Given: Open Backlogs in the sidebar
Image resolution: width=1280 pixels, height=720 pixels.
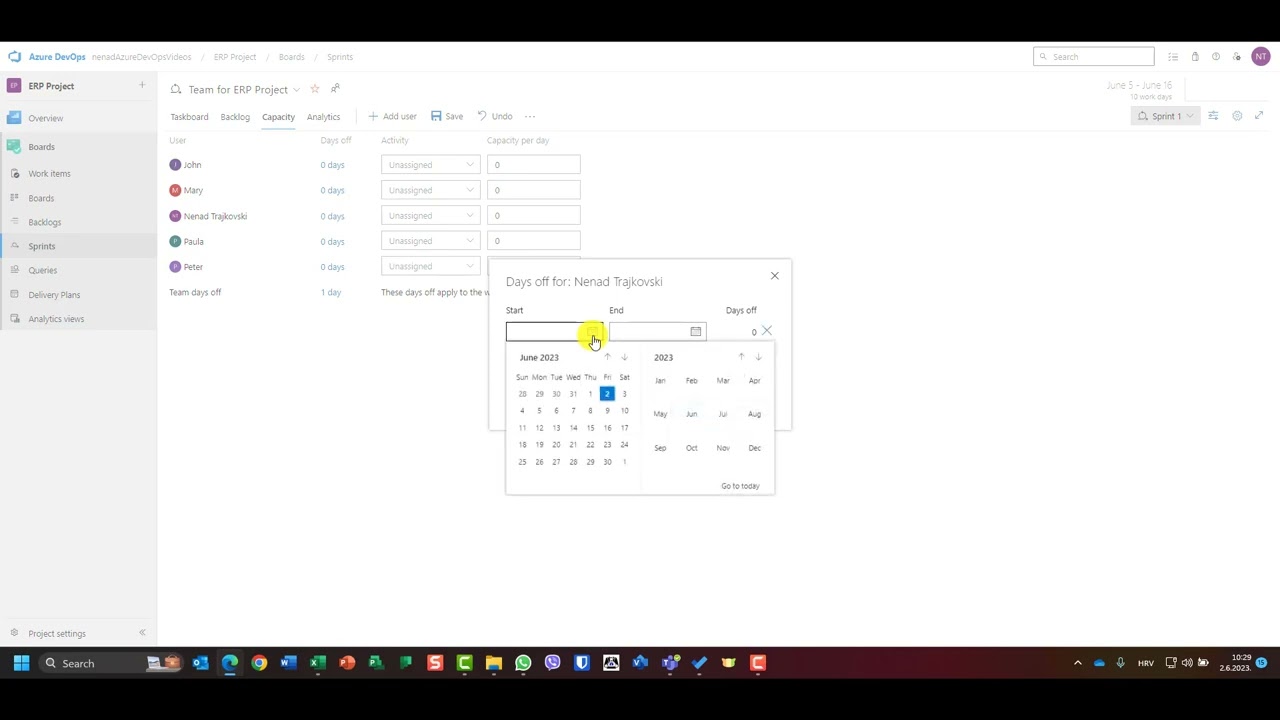Looking at the screenshot, I should click(45, 222).
